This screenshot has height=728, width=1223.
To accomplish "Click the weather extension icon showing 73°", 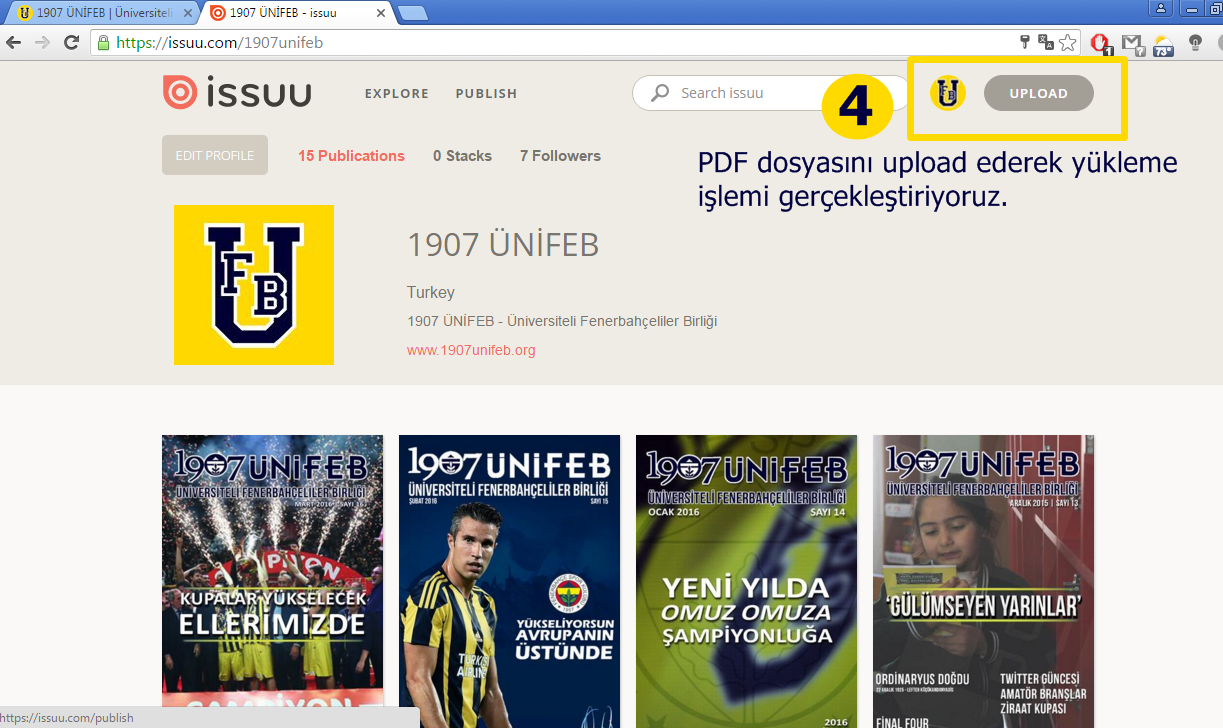I will [1163, 44].
